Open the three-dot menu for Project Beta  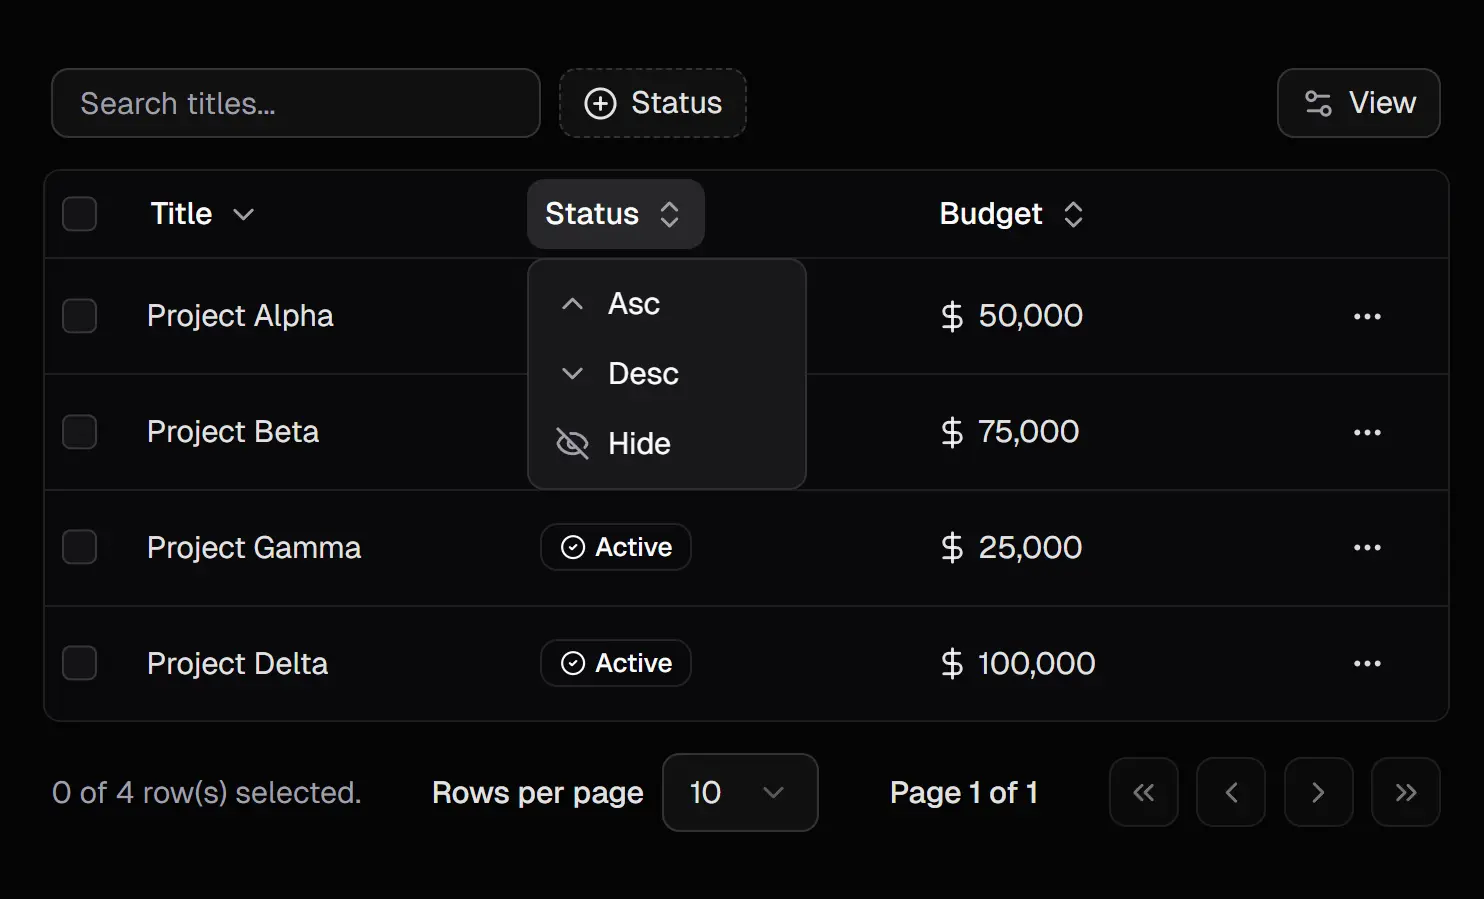pos(1366,432)
